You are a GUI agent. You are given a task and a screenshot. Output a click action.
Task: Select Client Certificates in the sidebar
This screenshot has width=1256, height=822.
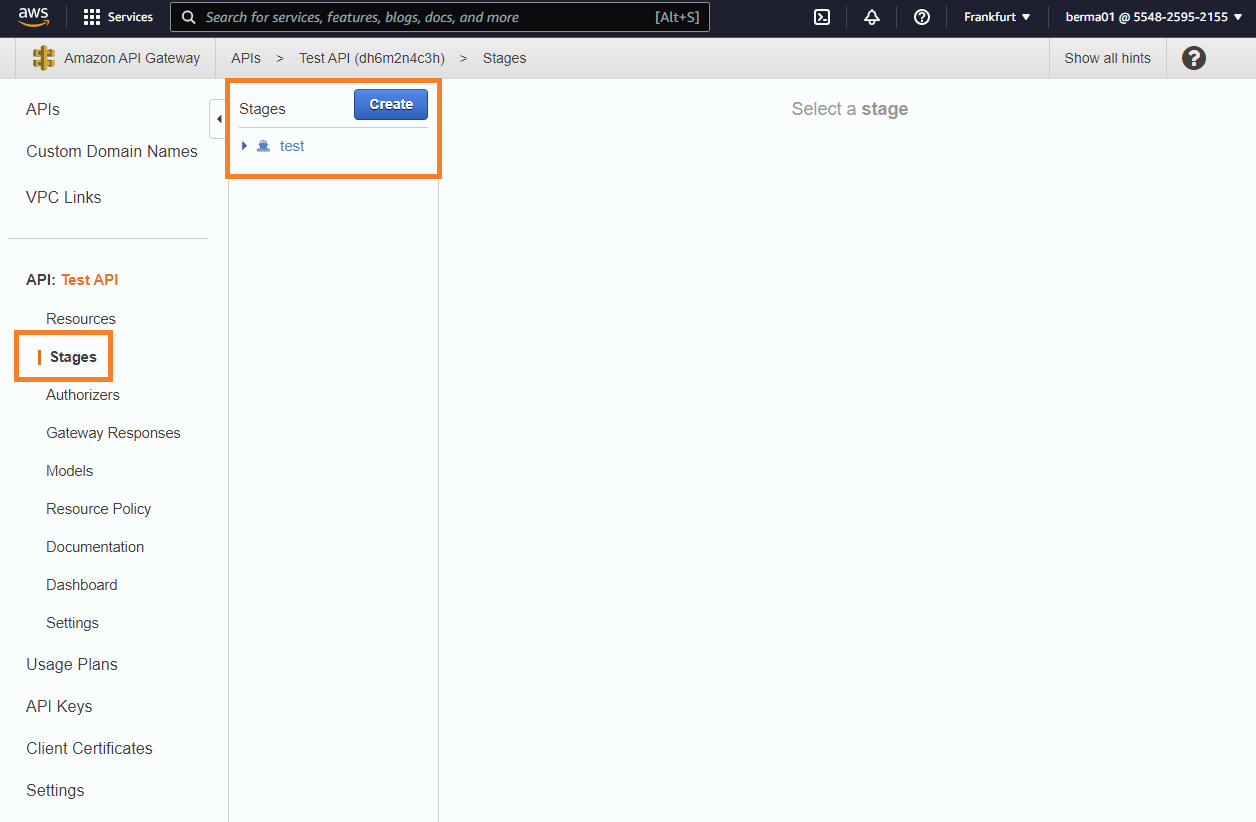89,748
